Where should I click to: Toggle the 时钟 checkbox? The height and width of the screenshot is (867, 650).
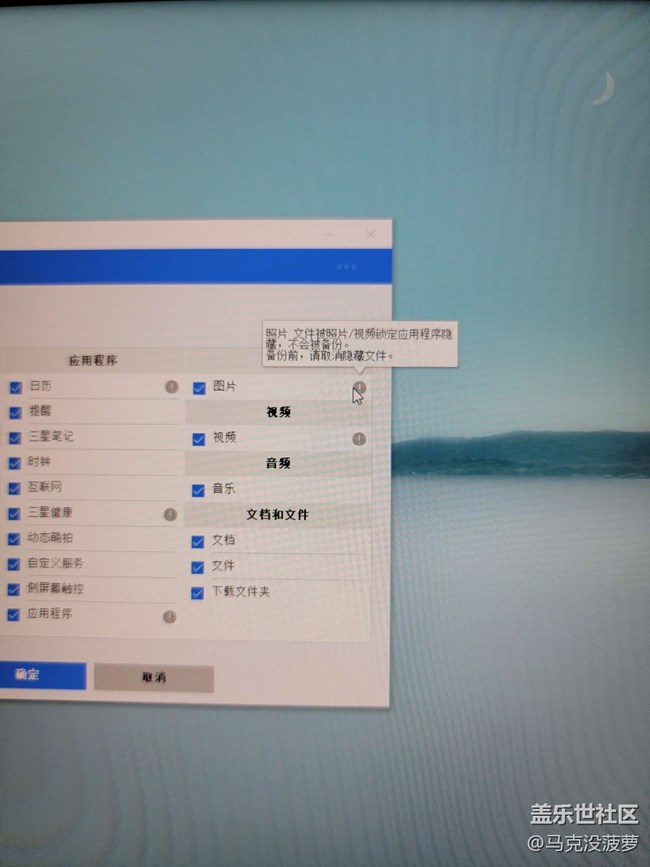click(x=15, y=463)
